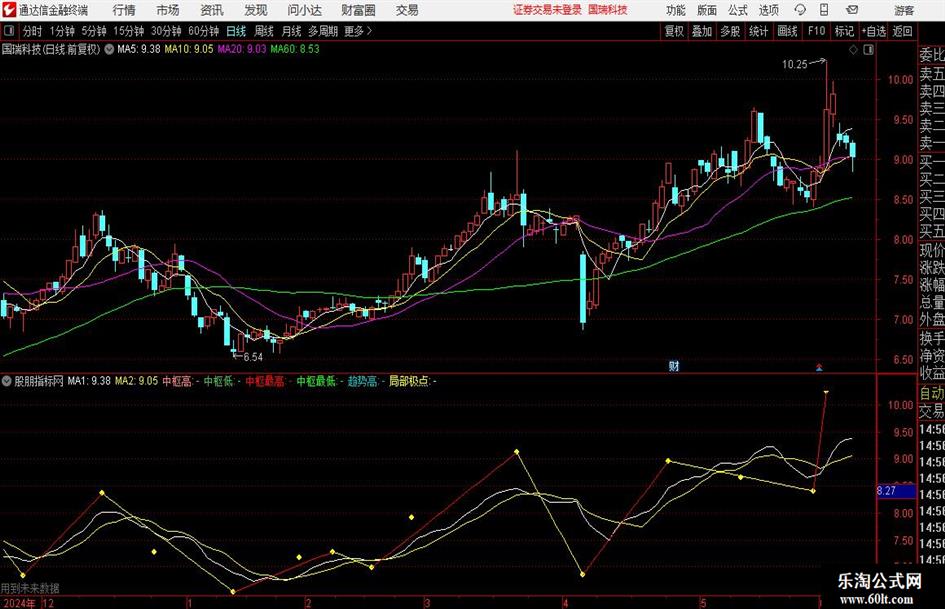Switch to 5分钟 period
Image resolution: width=945 pixels, height=609 pixels.
[x=94, y=31]
